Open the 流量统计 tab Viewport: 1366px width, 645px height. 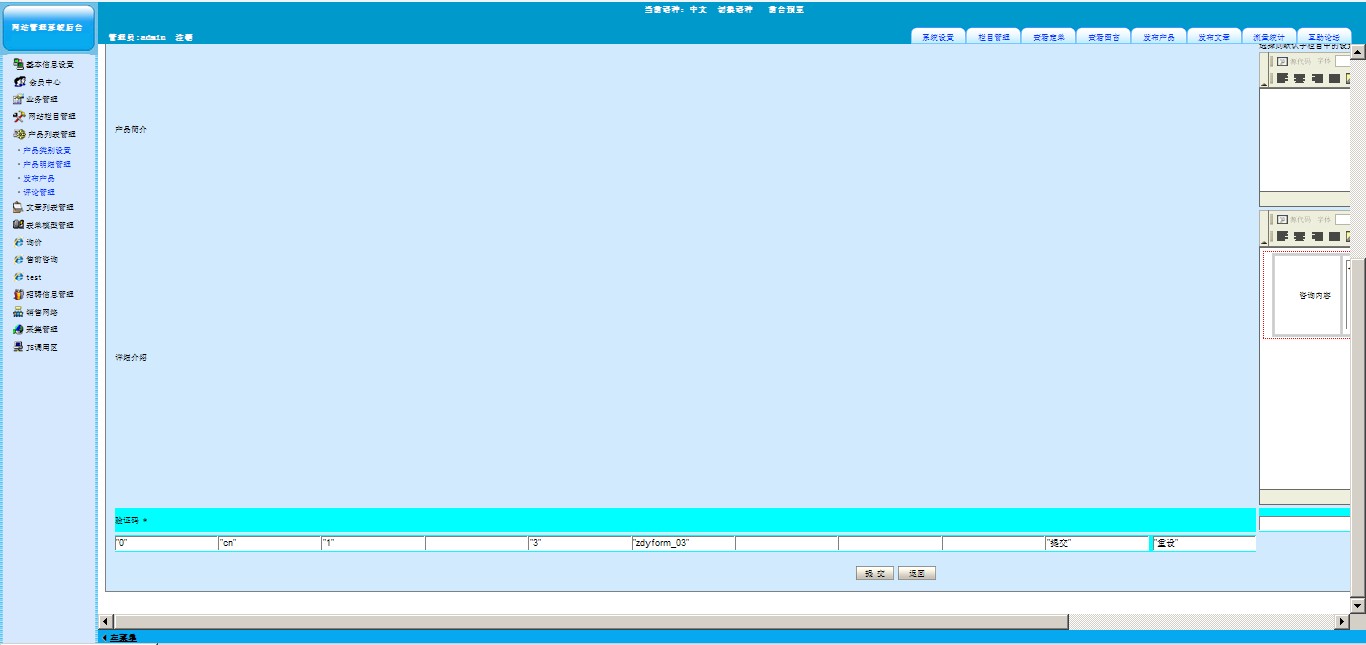(x=1268, y=37)
